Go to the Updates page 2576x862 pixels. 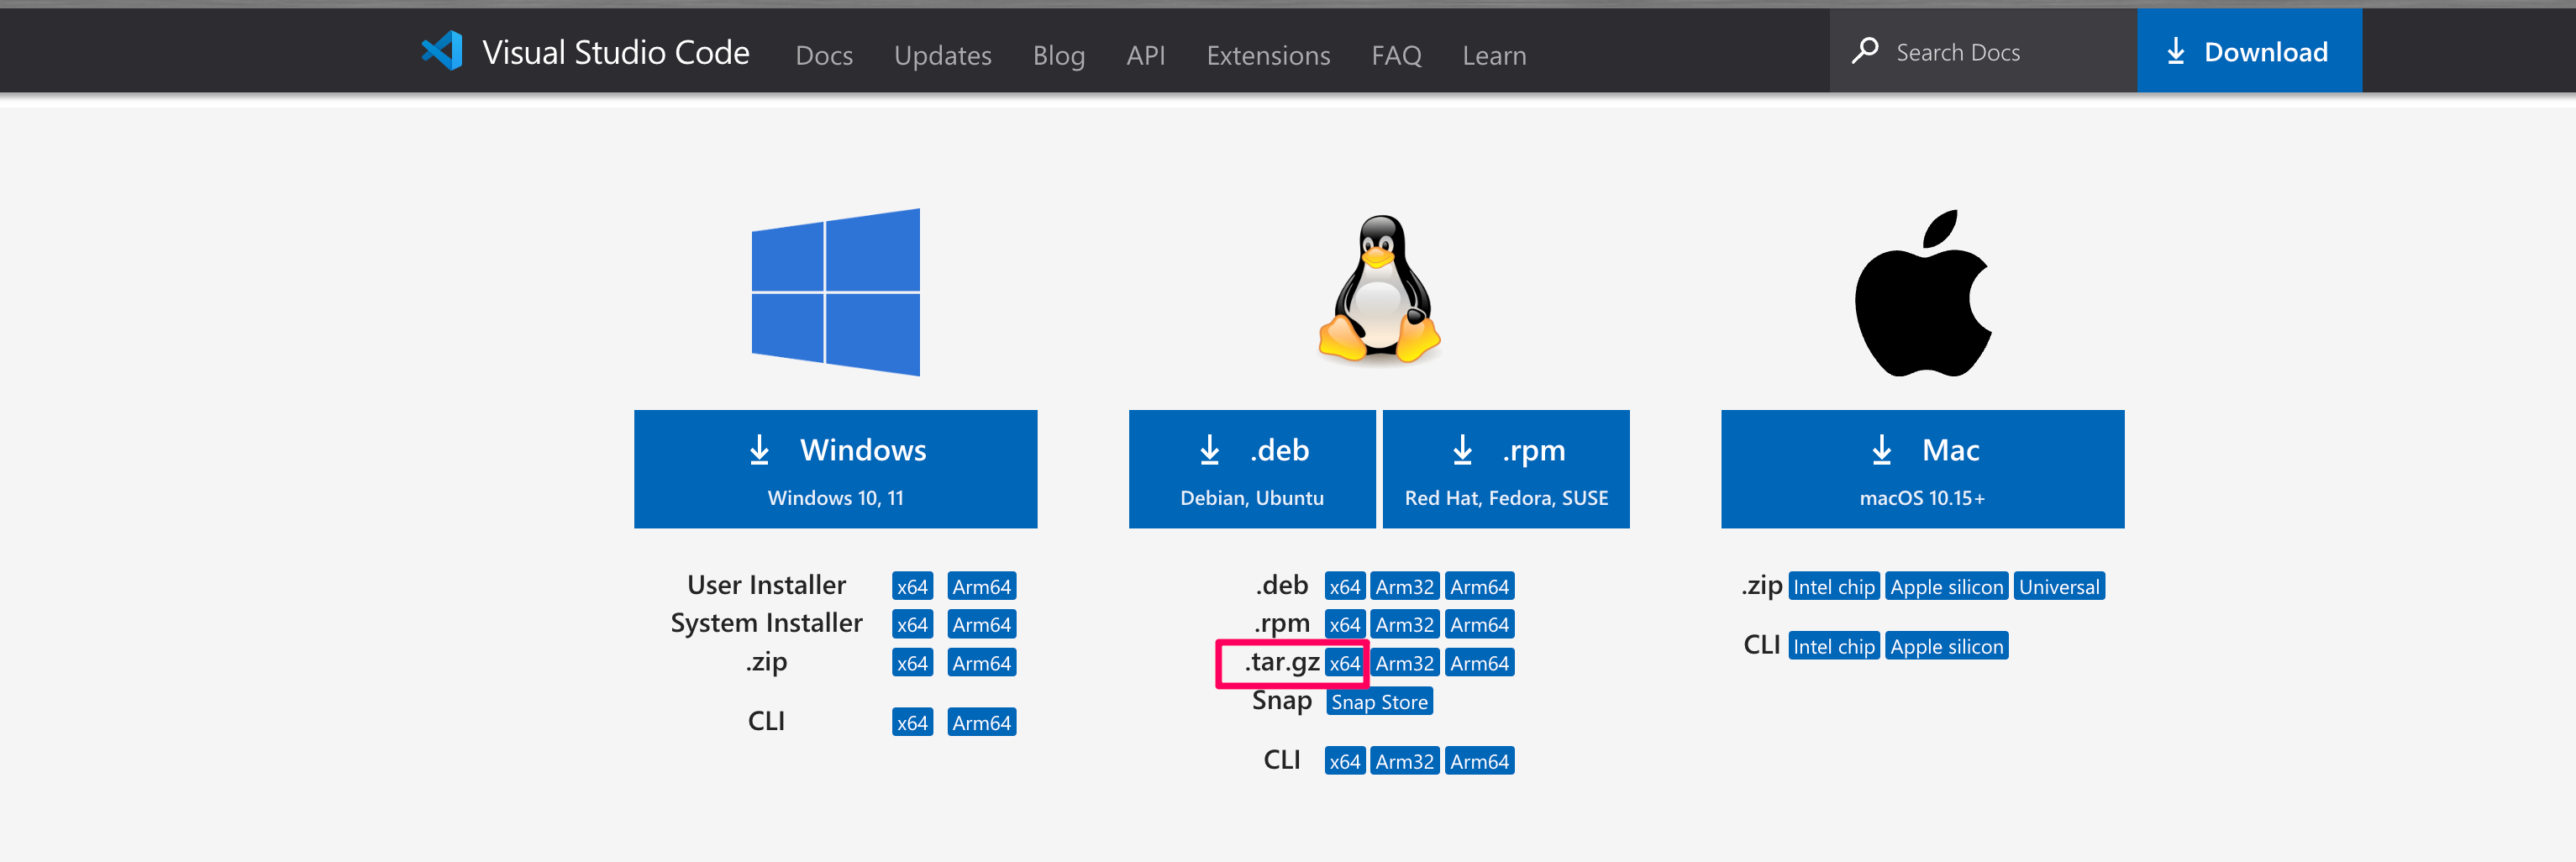click(942, 55)
